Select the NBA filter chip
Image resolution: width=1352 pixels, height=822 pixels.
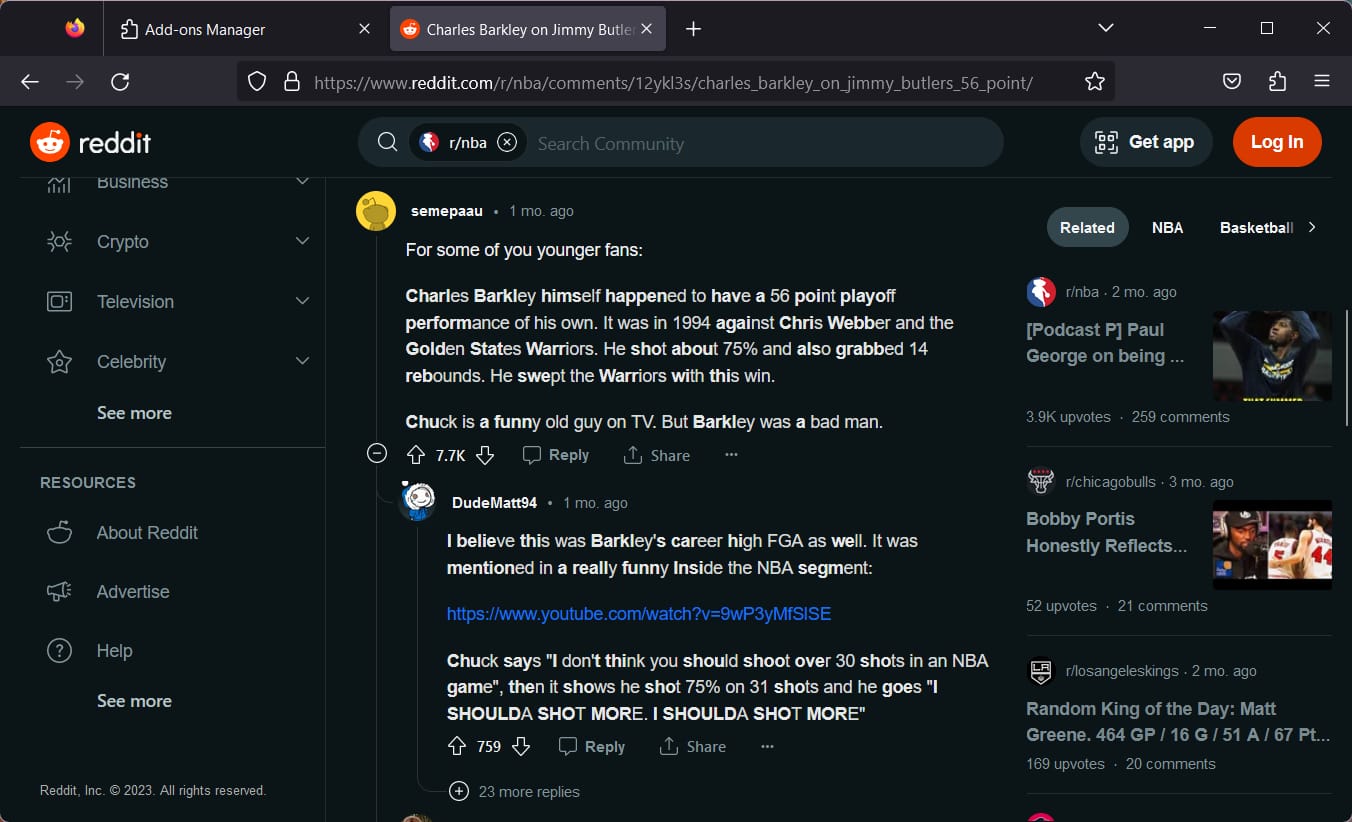point(1167,227)
